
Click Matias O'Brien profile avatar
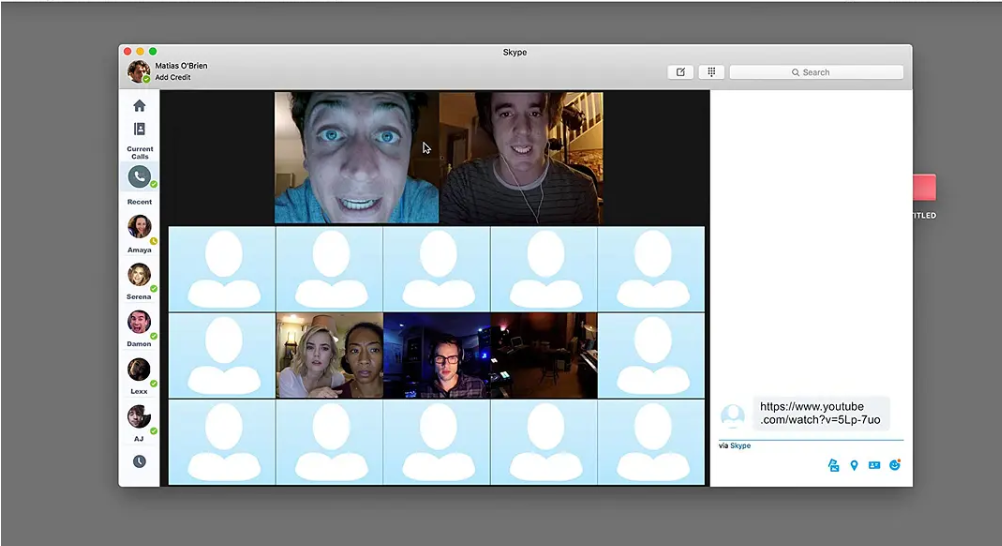pos(138,72)
